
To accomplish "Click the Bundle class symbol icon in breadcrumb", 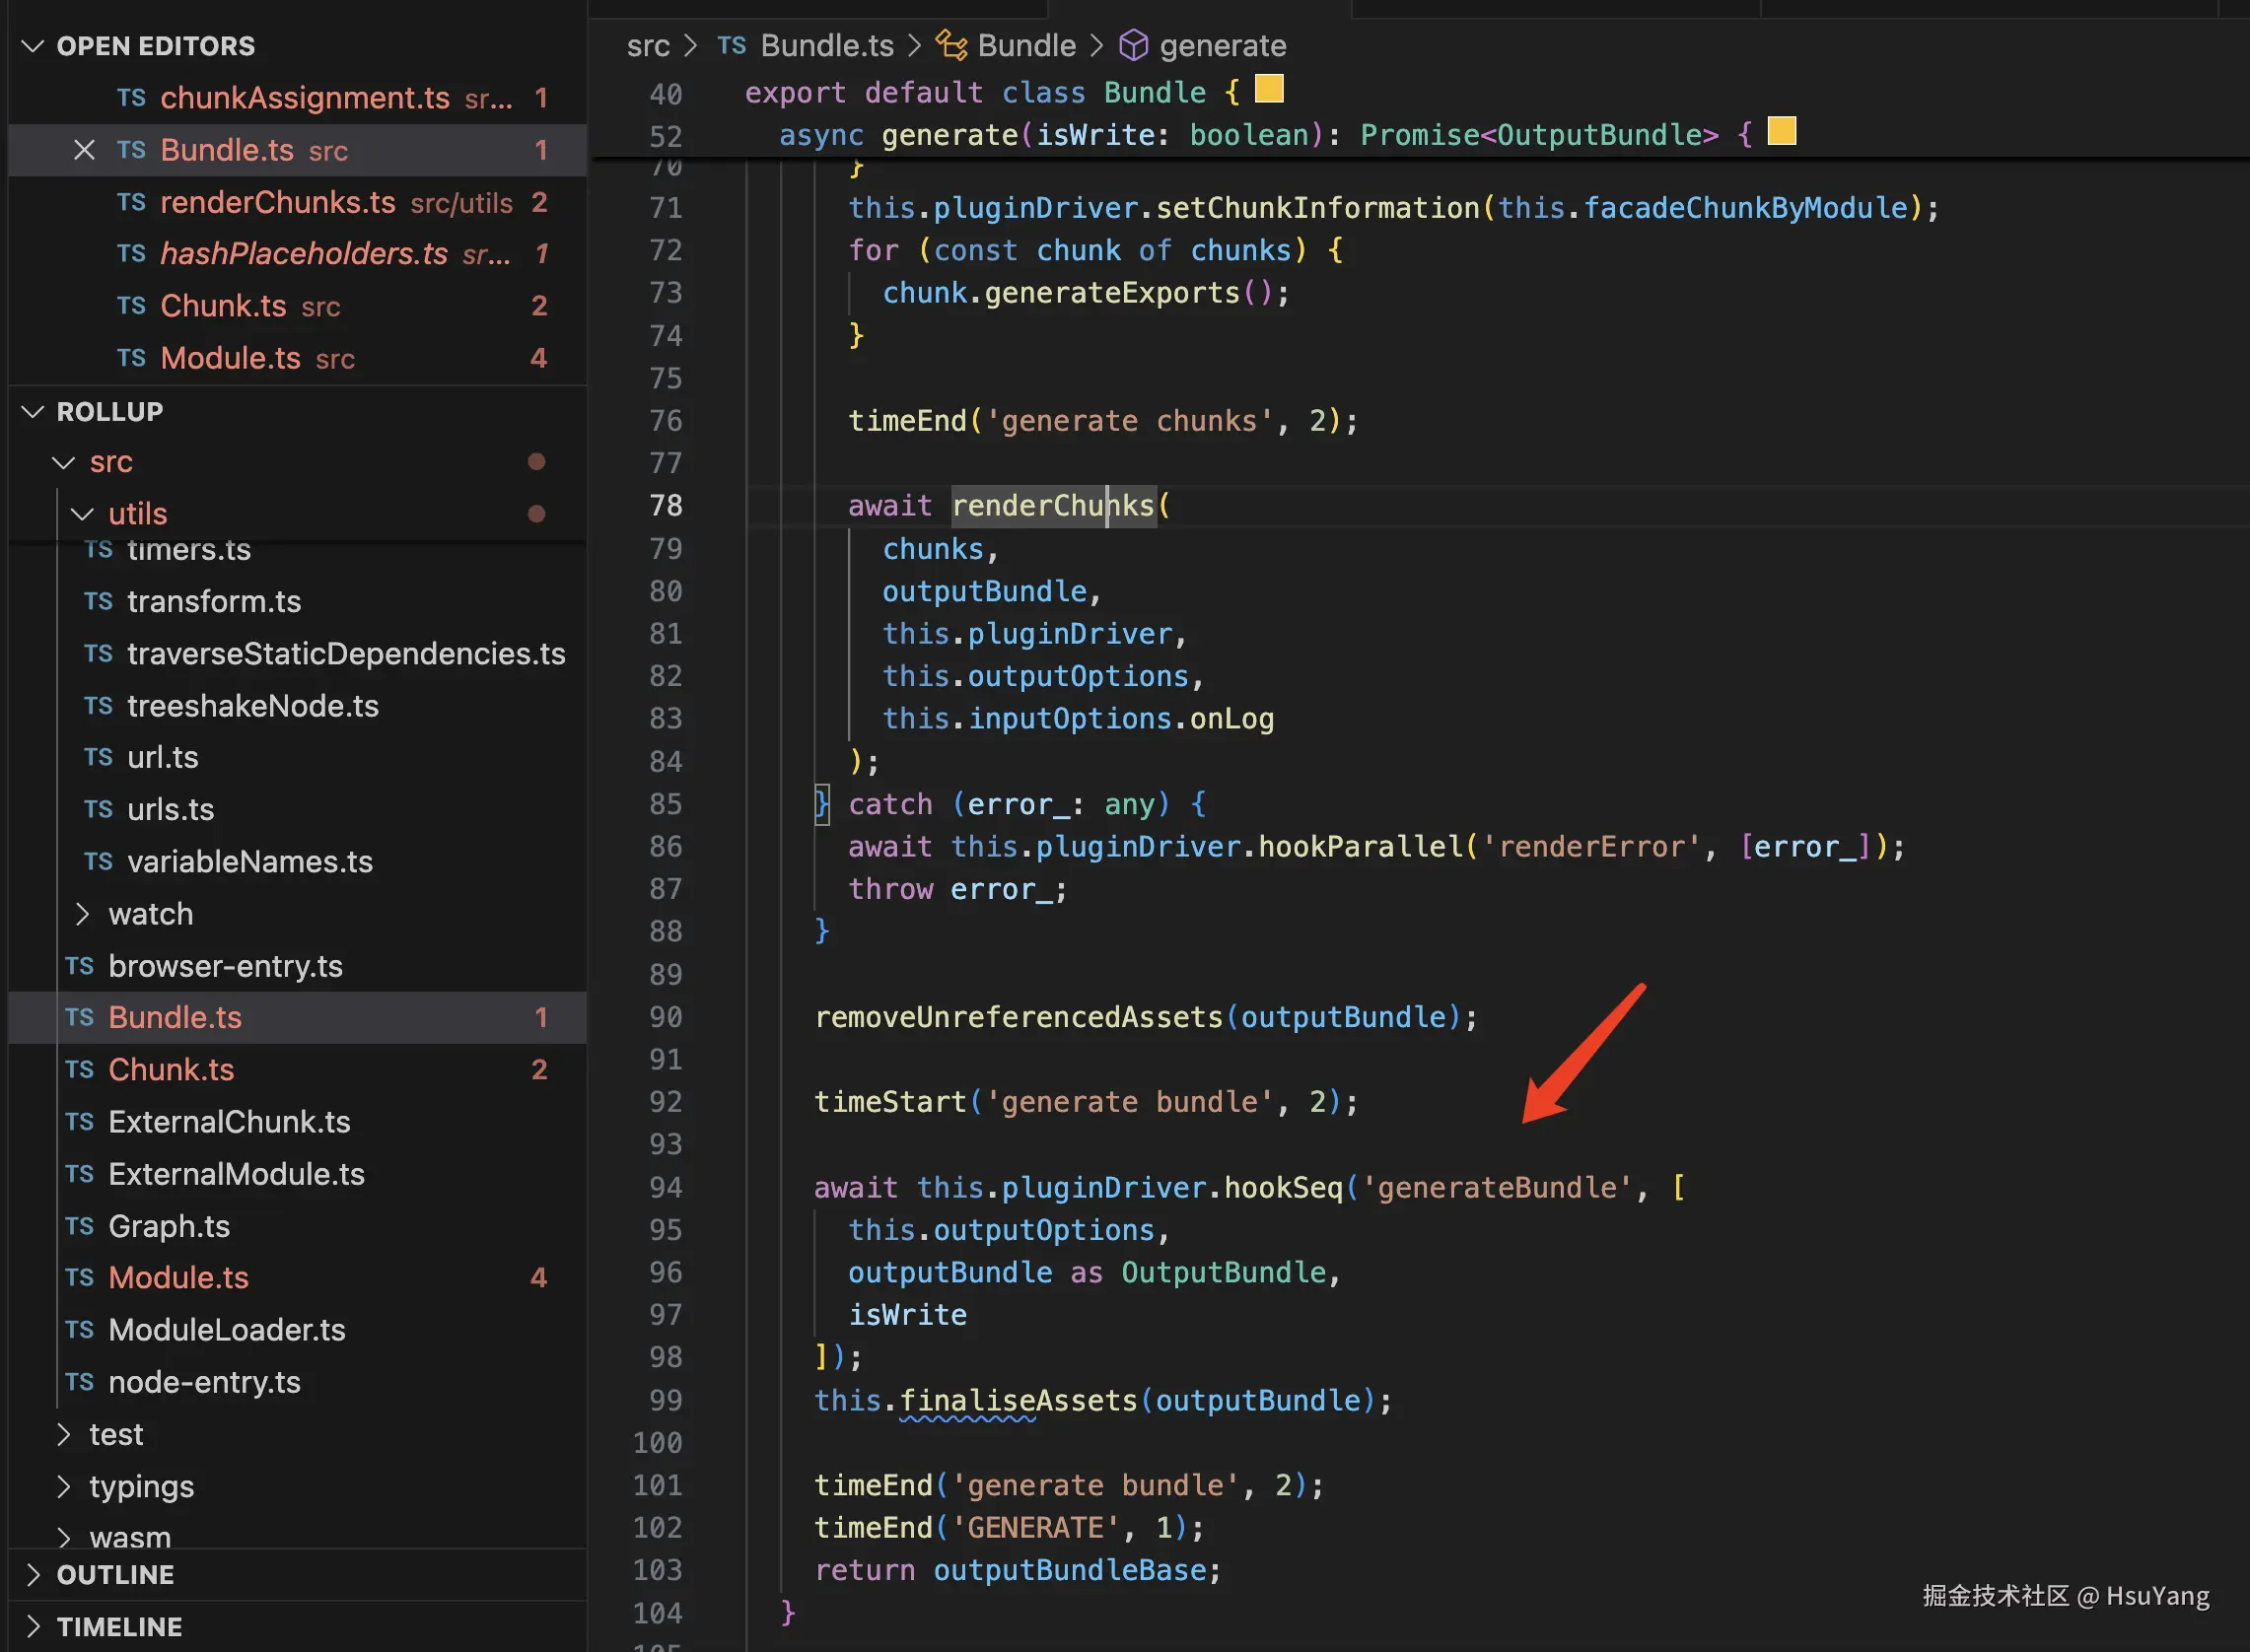I will [951, 45].
